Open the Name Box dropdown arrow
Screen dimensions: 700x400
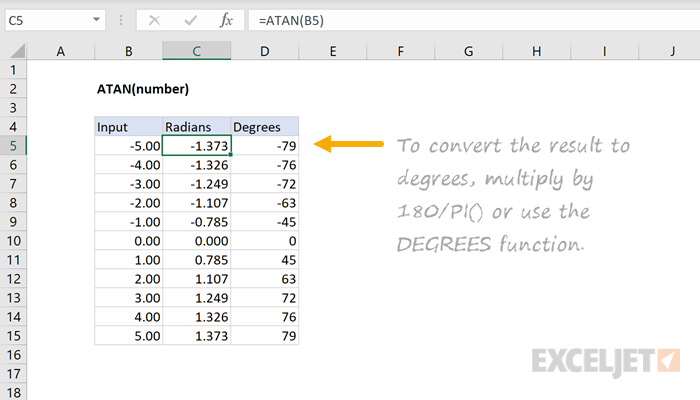96,20
